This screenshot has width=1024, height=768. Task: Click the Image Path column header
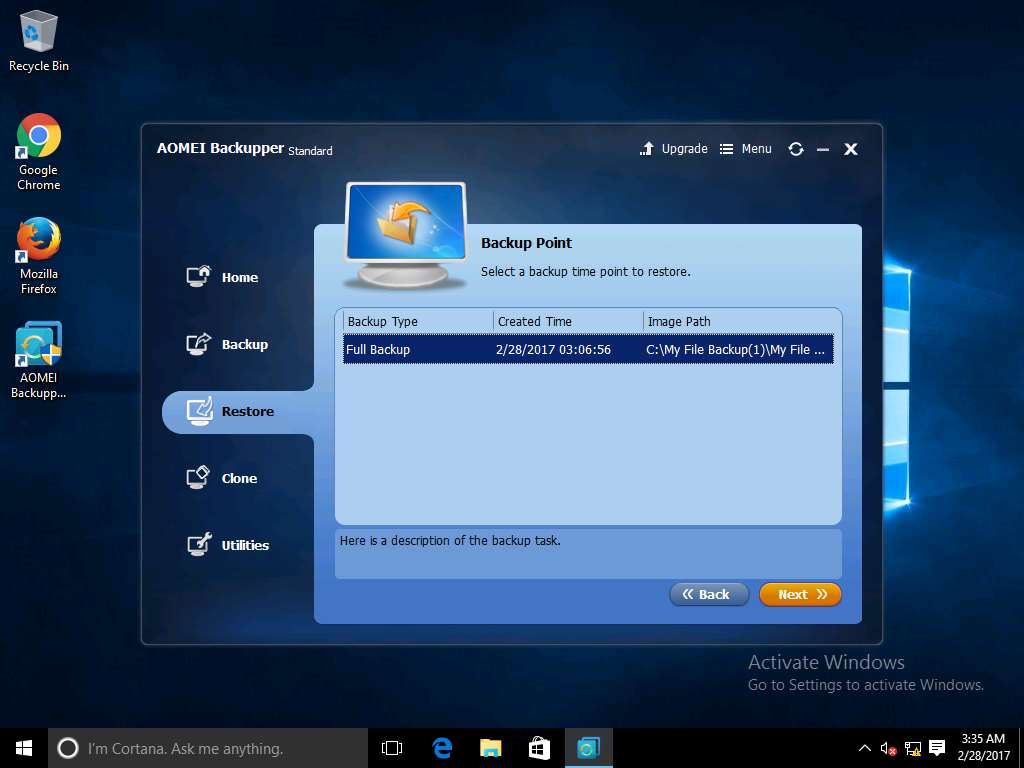click(x=739, y=321)
